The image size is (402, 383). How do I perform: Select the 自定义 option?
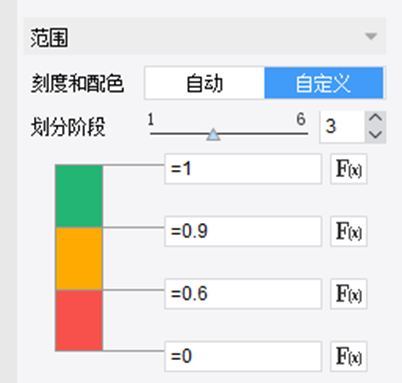pos(324,83)
